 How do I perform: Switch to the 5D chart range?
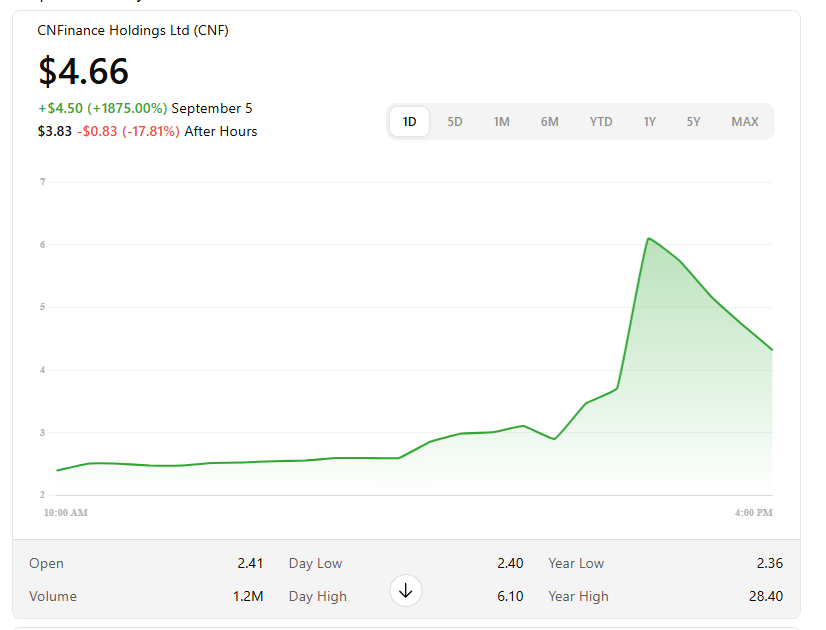[x=455, y=122]
